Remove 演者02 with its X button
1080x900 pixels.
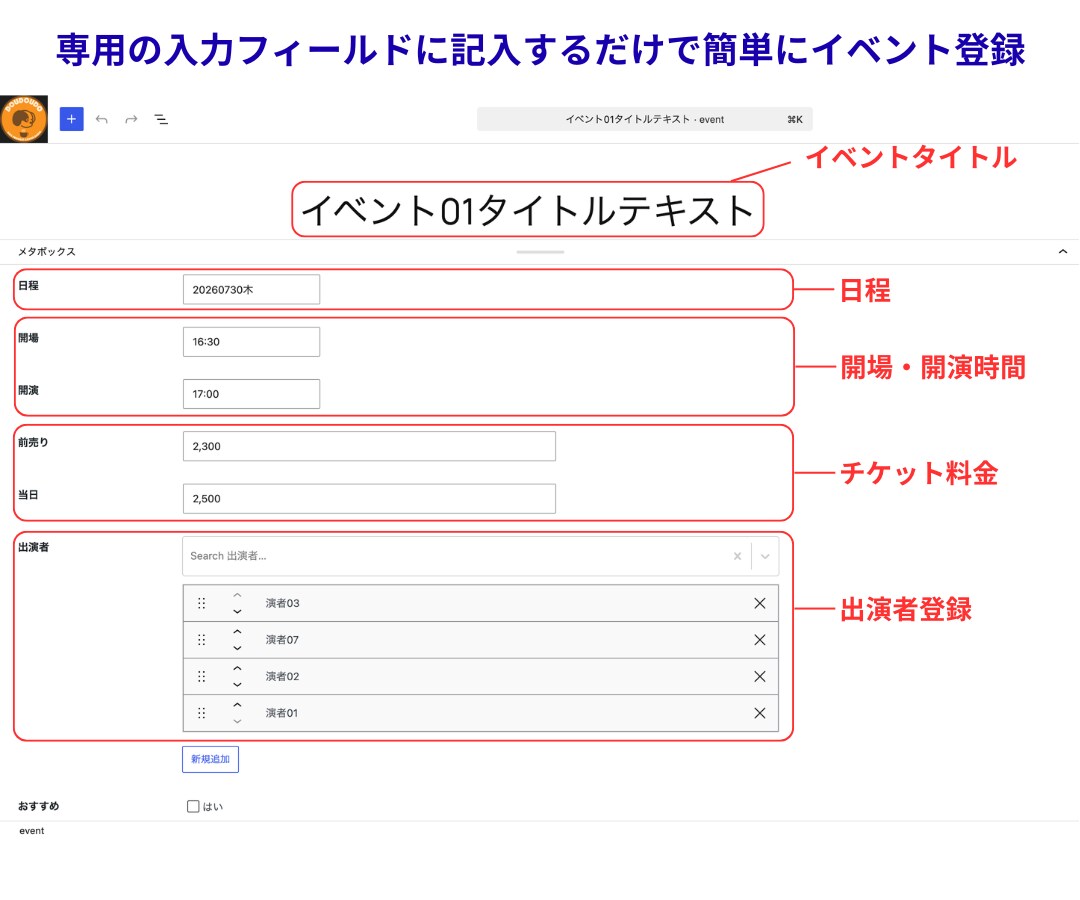(760, 676)
